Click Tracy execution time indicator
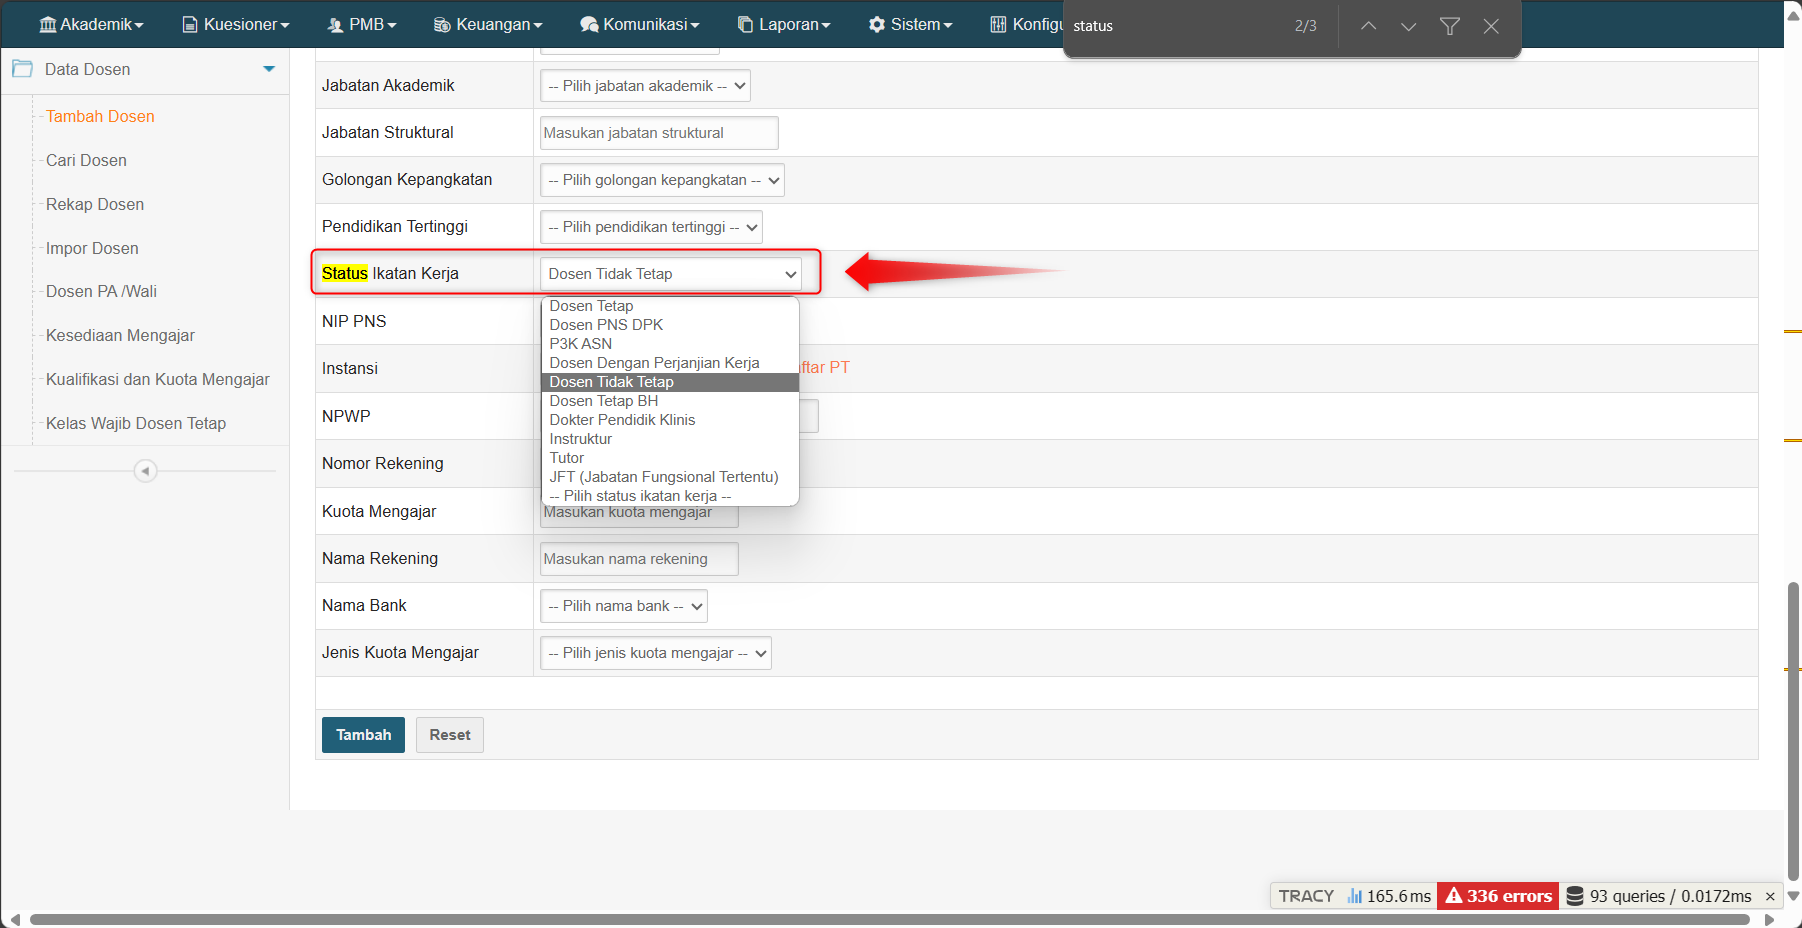Image resolution: width=1802 pixels, height=928 pixels. [x=1388, y=896]
